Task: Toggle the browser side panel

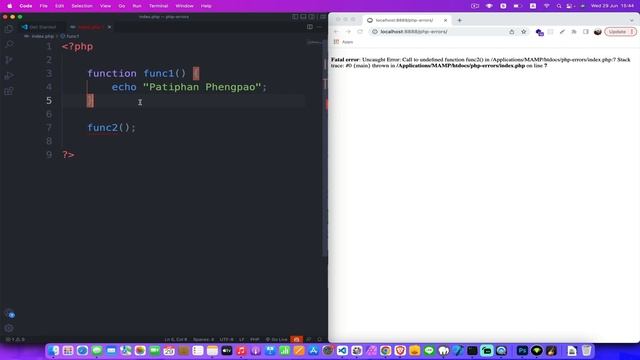Action: pos(586,31)
